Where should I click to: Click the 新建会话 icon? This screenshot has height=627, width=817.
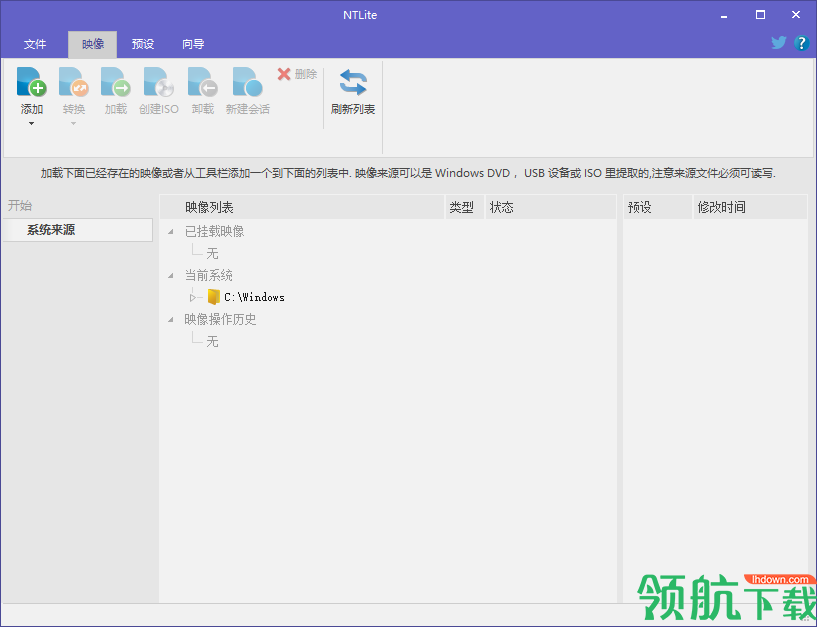[247, 82]
